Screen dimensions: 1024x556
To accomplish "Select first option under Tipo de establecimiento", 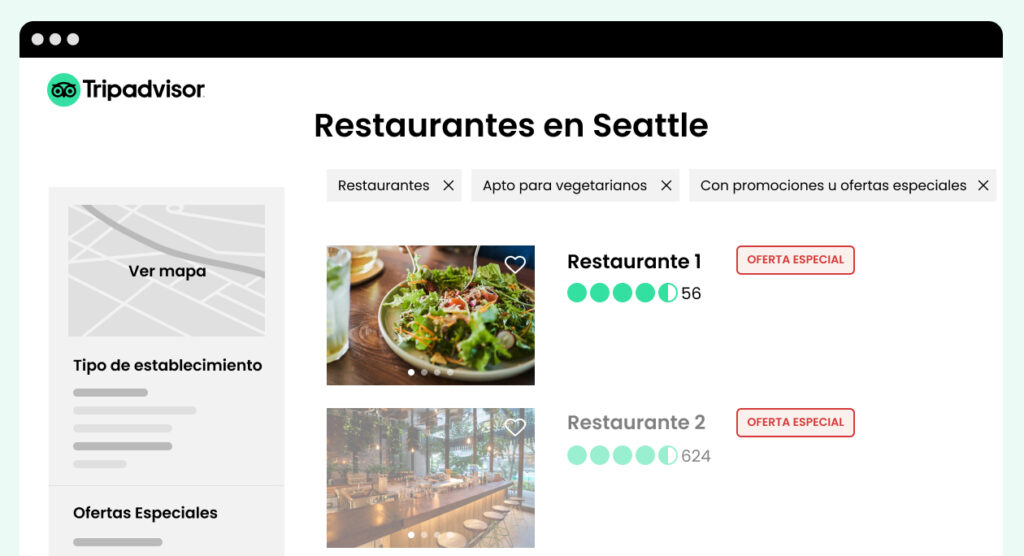I will [110, 393].
